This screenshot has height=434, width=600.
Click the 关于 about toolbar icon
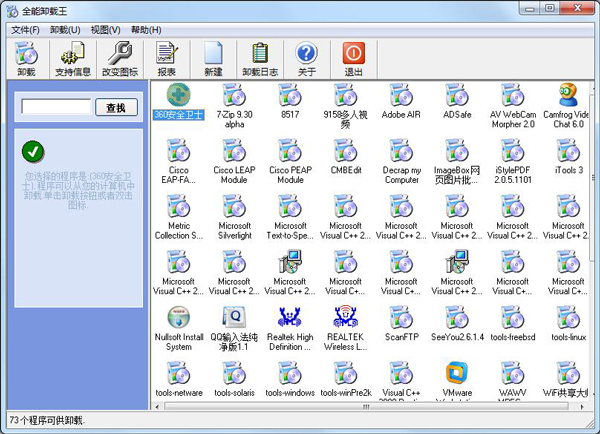(306, 58)
